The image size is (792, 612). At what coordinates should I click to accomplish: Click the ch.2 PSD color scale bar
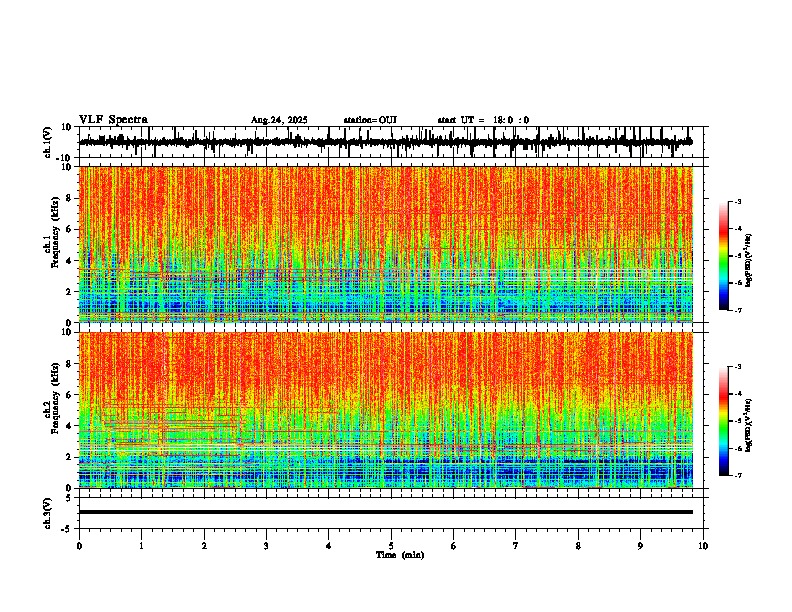coord(724,421)
